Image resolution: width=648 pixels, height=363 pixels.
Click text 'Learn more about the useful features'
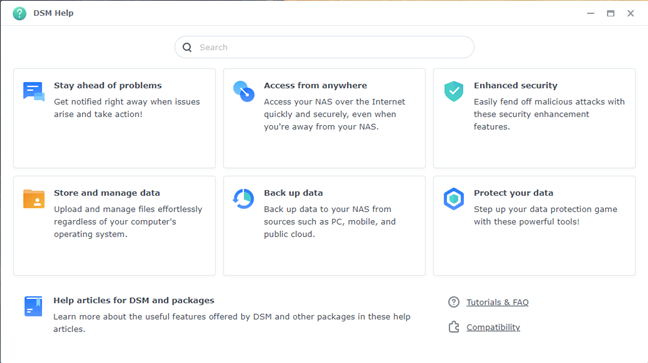130,317
